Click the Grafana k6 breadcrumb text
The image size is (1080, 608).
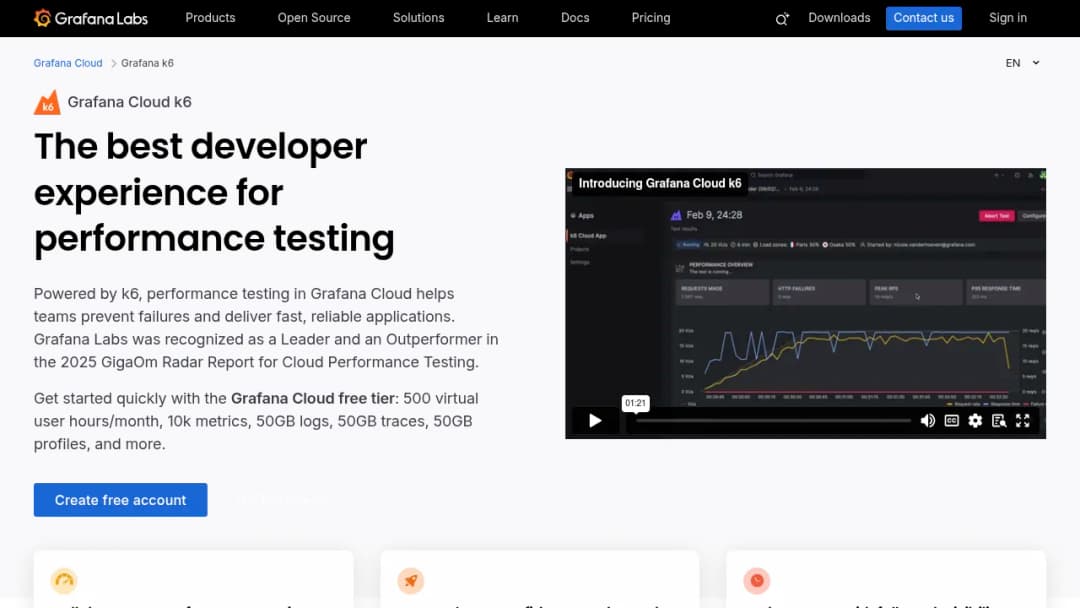(147, 63)
